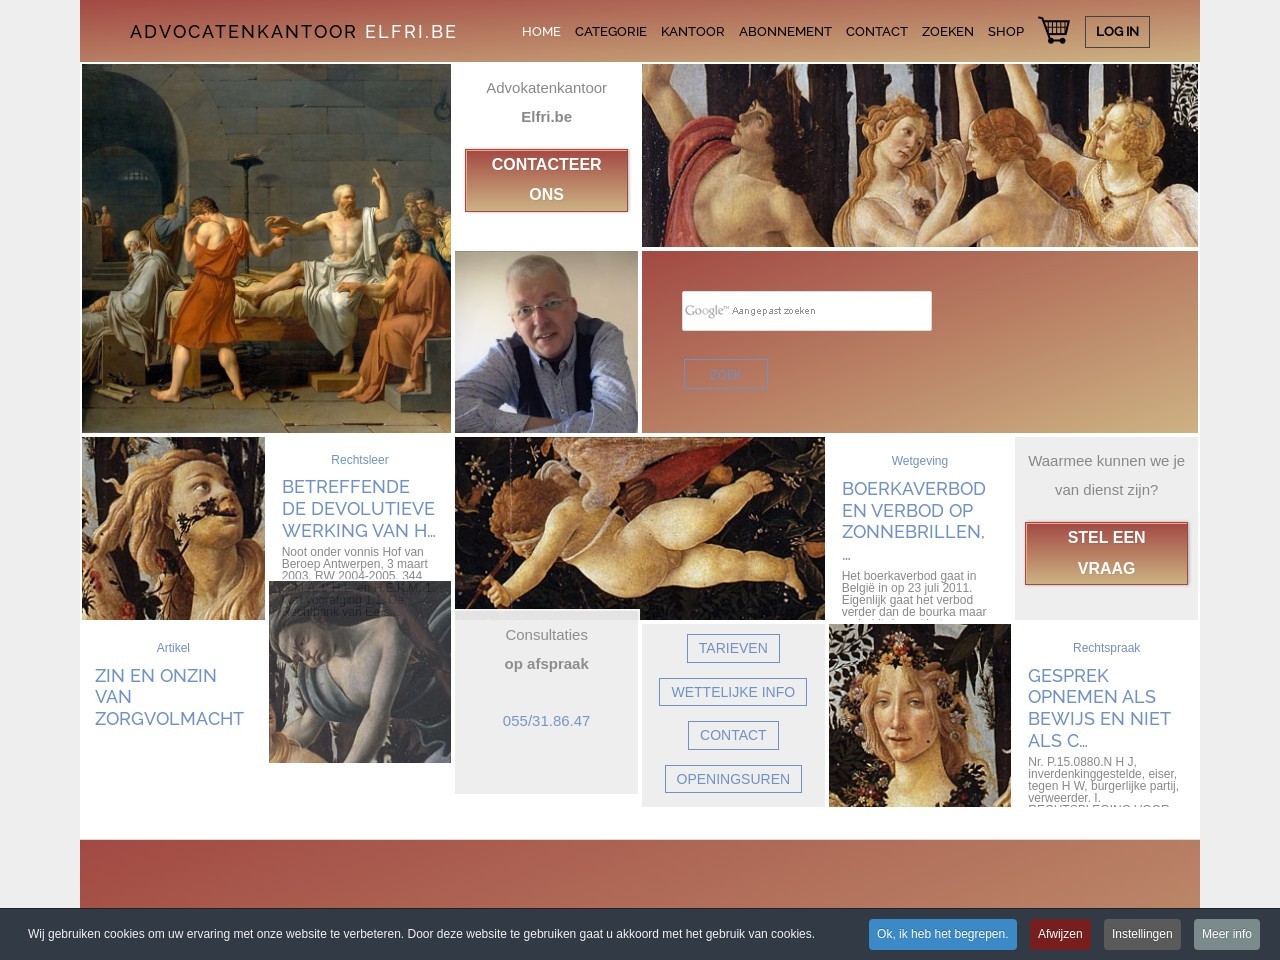This screenshot has width=1280, height=960.
Task: Click Meer info about cookies
Action: click(1227, 934)
